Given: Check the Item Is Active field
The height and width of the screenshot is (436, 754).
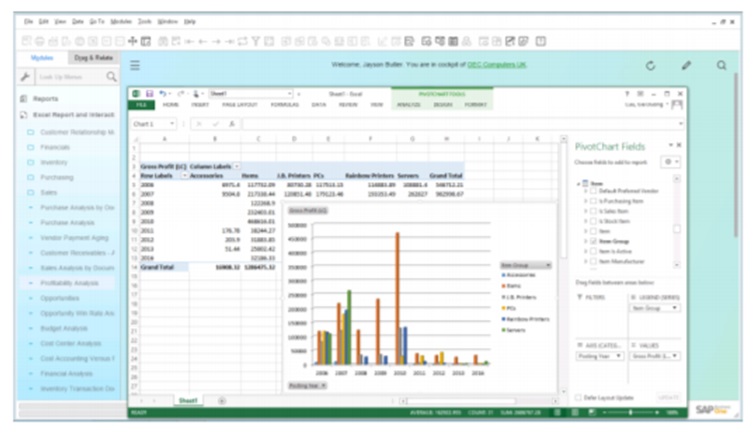Looking at the screenshot, I should click(593, 251).
